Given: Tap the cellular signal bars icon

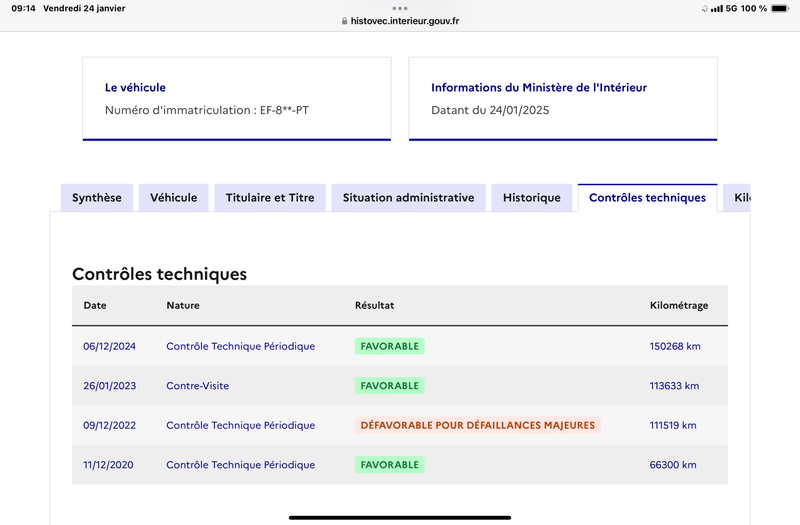Looking at the screenshot, I should point(717,8).
